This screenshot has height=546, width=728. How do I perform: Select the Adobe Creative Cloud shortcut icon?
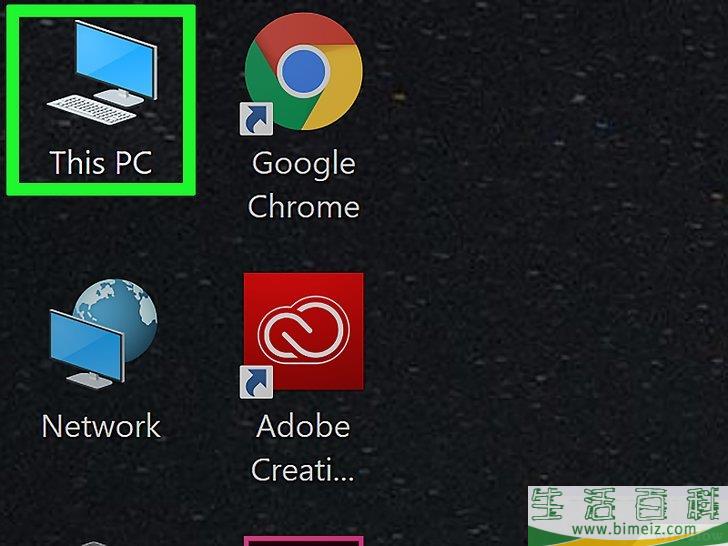[x=302, y=335]
